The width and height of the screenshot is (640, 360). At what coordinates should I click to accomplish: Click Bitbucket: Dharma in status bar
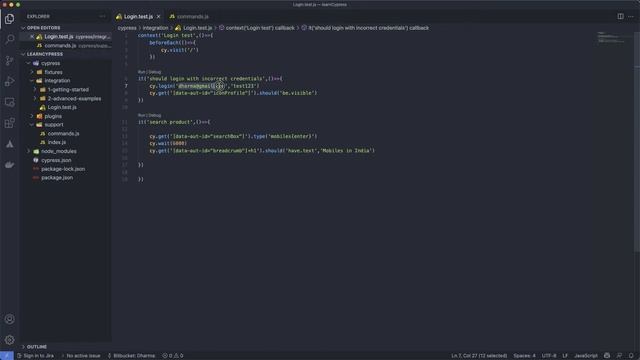tap(131, 356)
